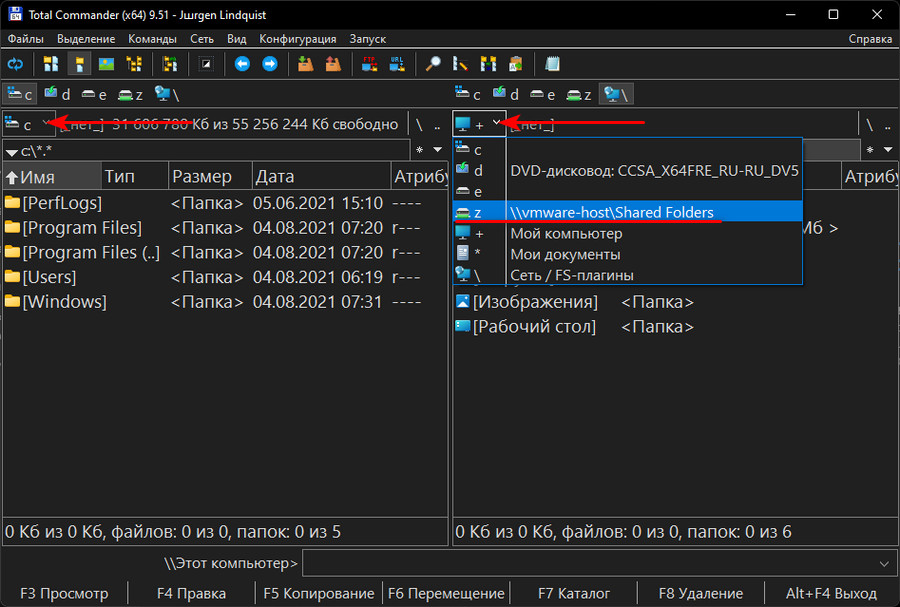This screenshot has width=900, height=607.
Task: Open the Запуск menu
Action: 368,39
